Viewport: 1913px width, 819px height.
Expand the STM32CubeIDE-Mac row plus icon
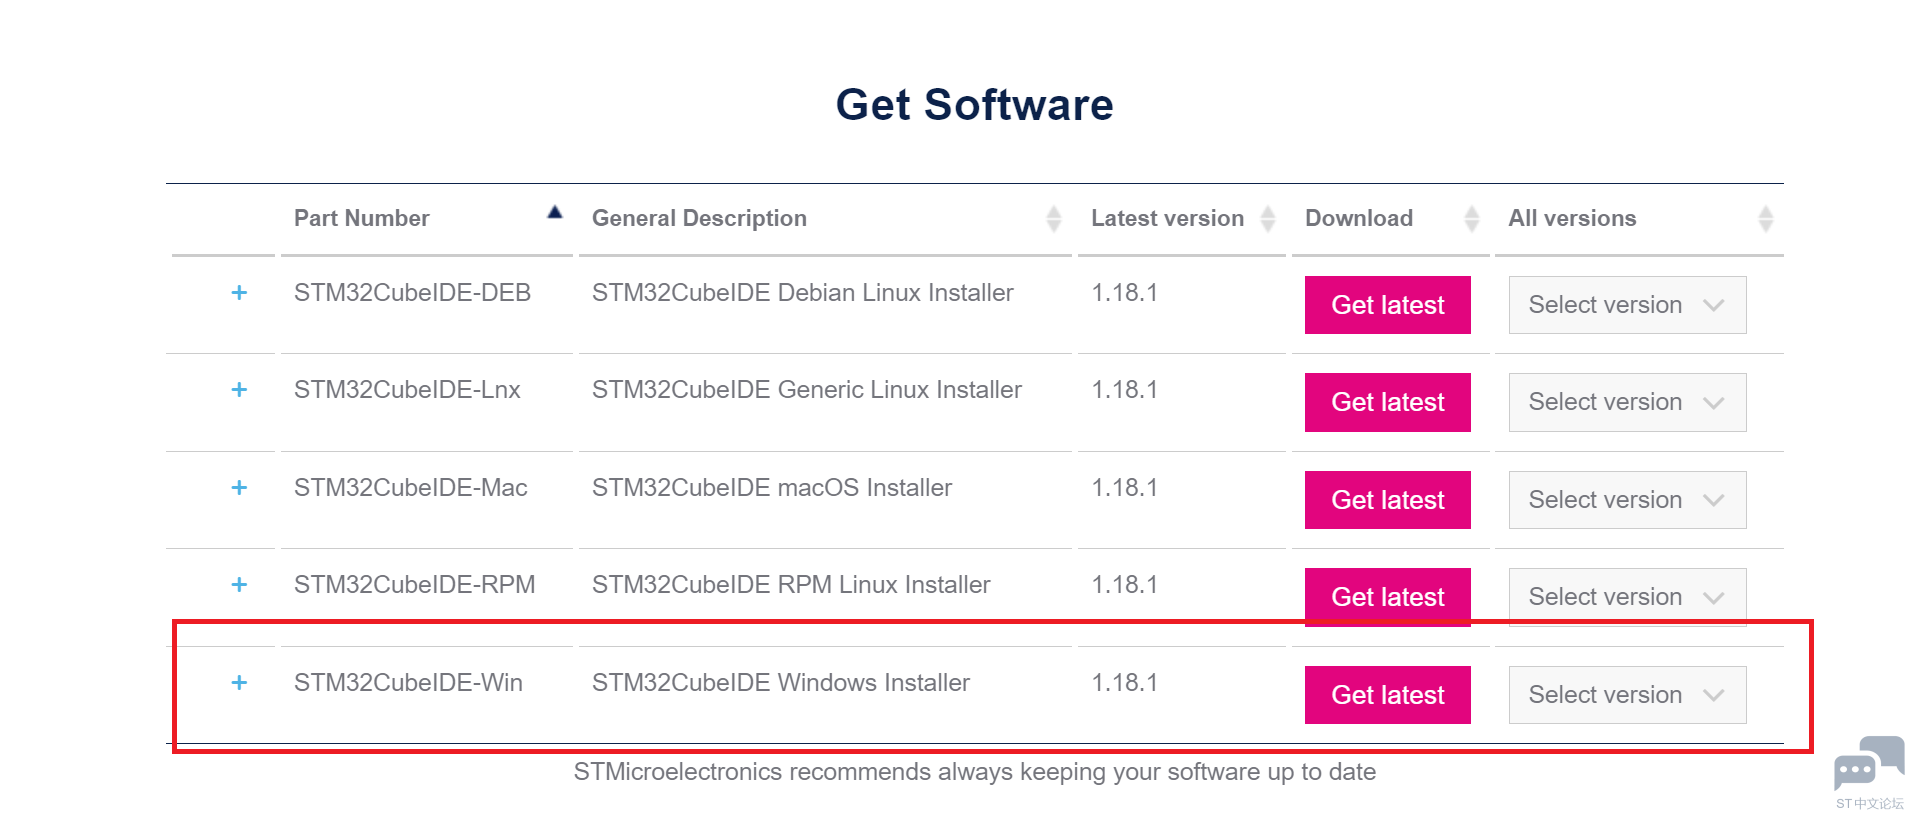239,488
